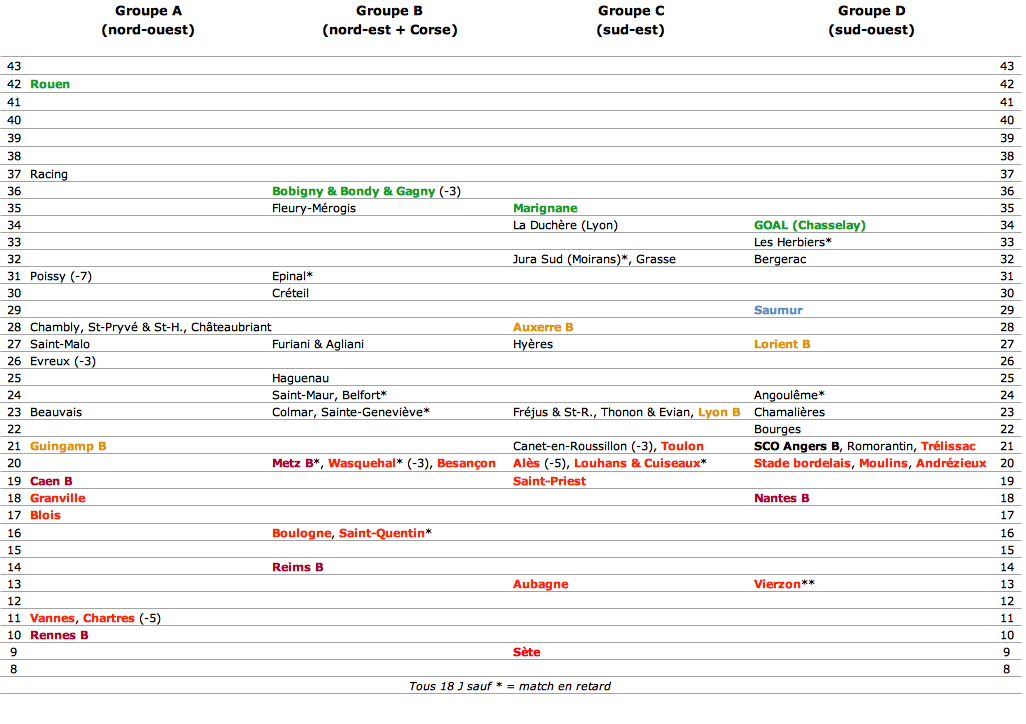Screen dimensions: 1026x724
Task: Select the Racing entry at 37 points
Action: [48, 174]
